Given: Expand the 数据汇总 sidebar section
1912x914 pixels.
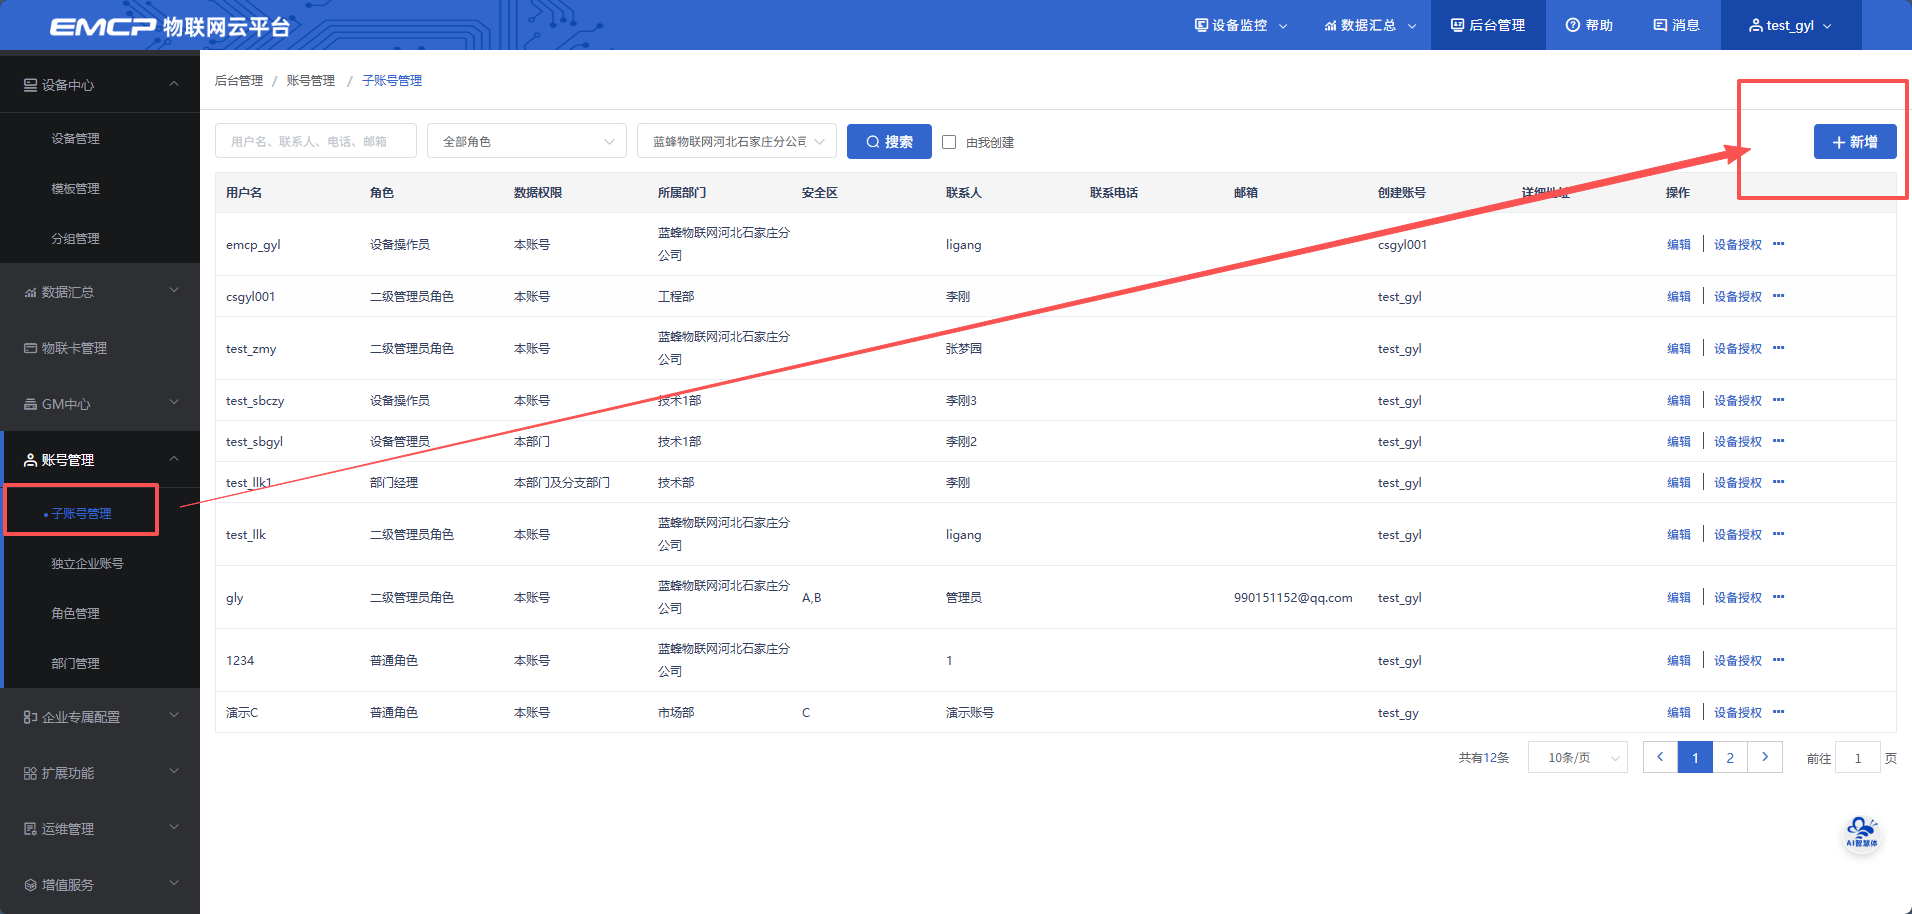Looking at the screenshot, I should tap(100, 292).
